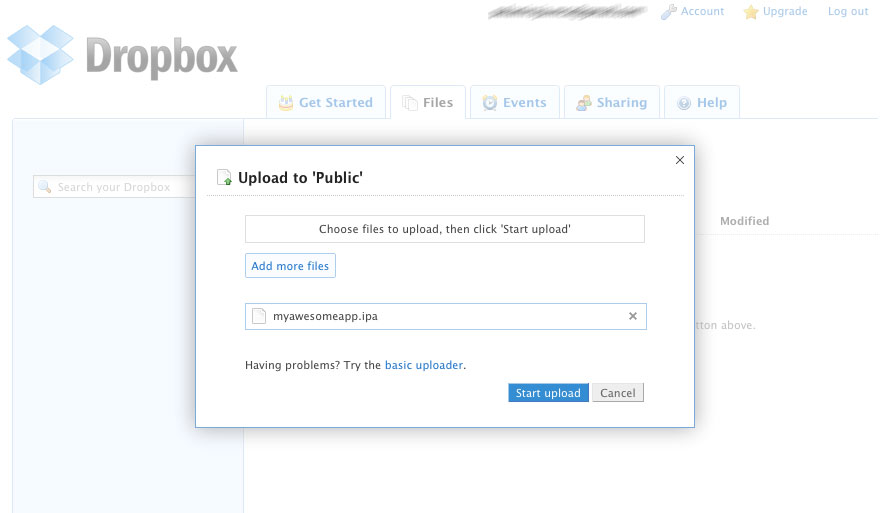
Task: Switch to the Files tab
Action: pos(428,102)
